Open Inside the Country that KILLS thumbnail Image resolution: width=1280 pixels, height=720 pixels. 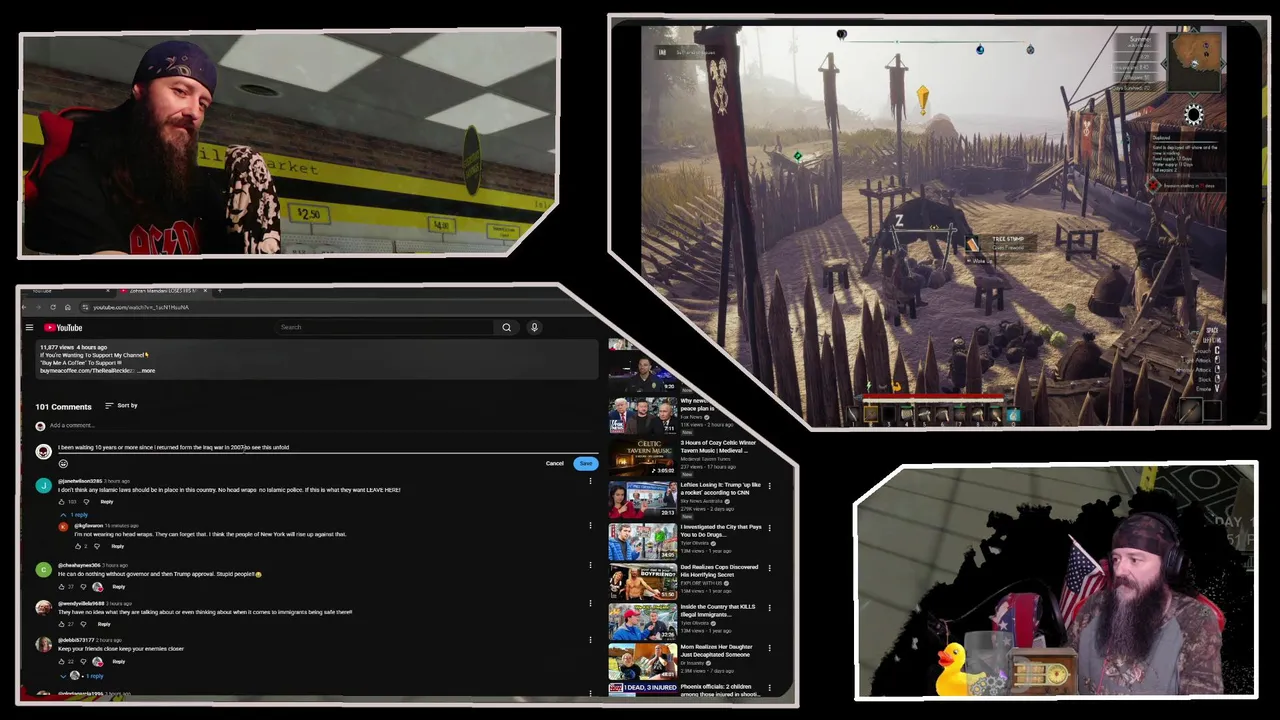(643, 621)
